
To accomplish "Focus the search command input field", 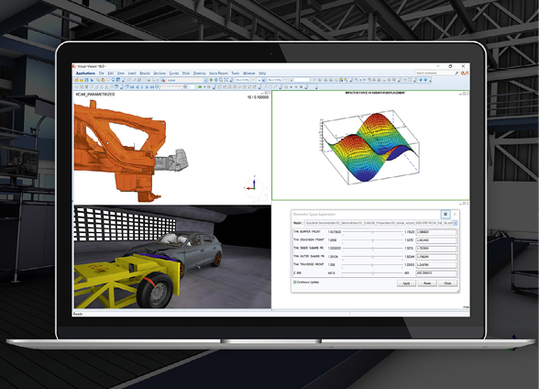I will [x=435, y=73].
